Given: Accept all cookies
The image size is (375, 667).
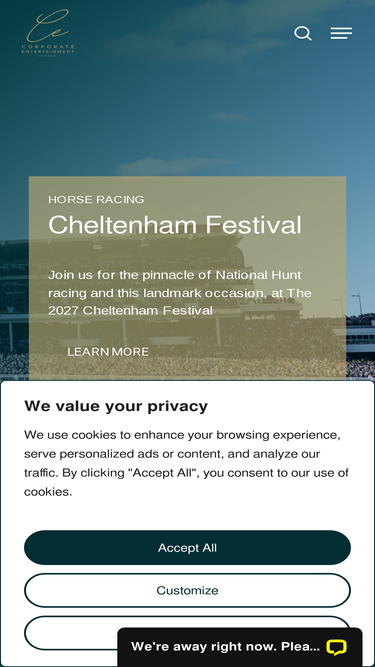Looking at the screenshot, I should click(187, 547).
